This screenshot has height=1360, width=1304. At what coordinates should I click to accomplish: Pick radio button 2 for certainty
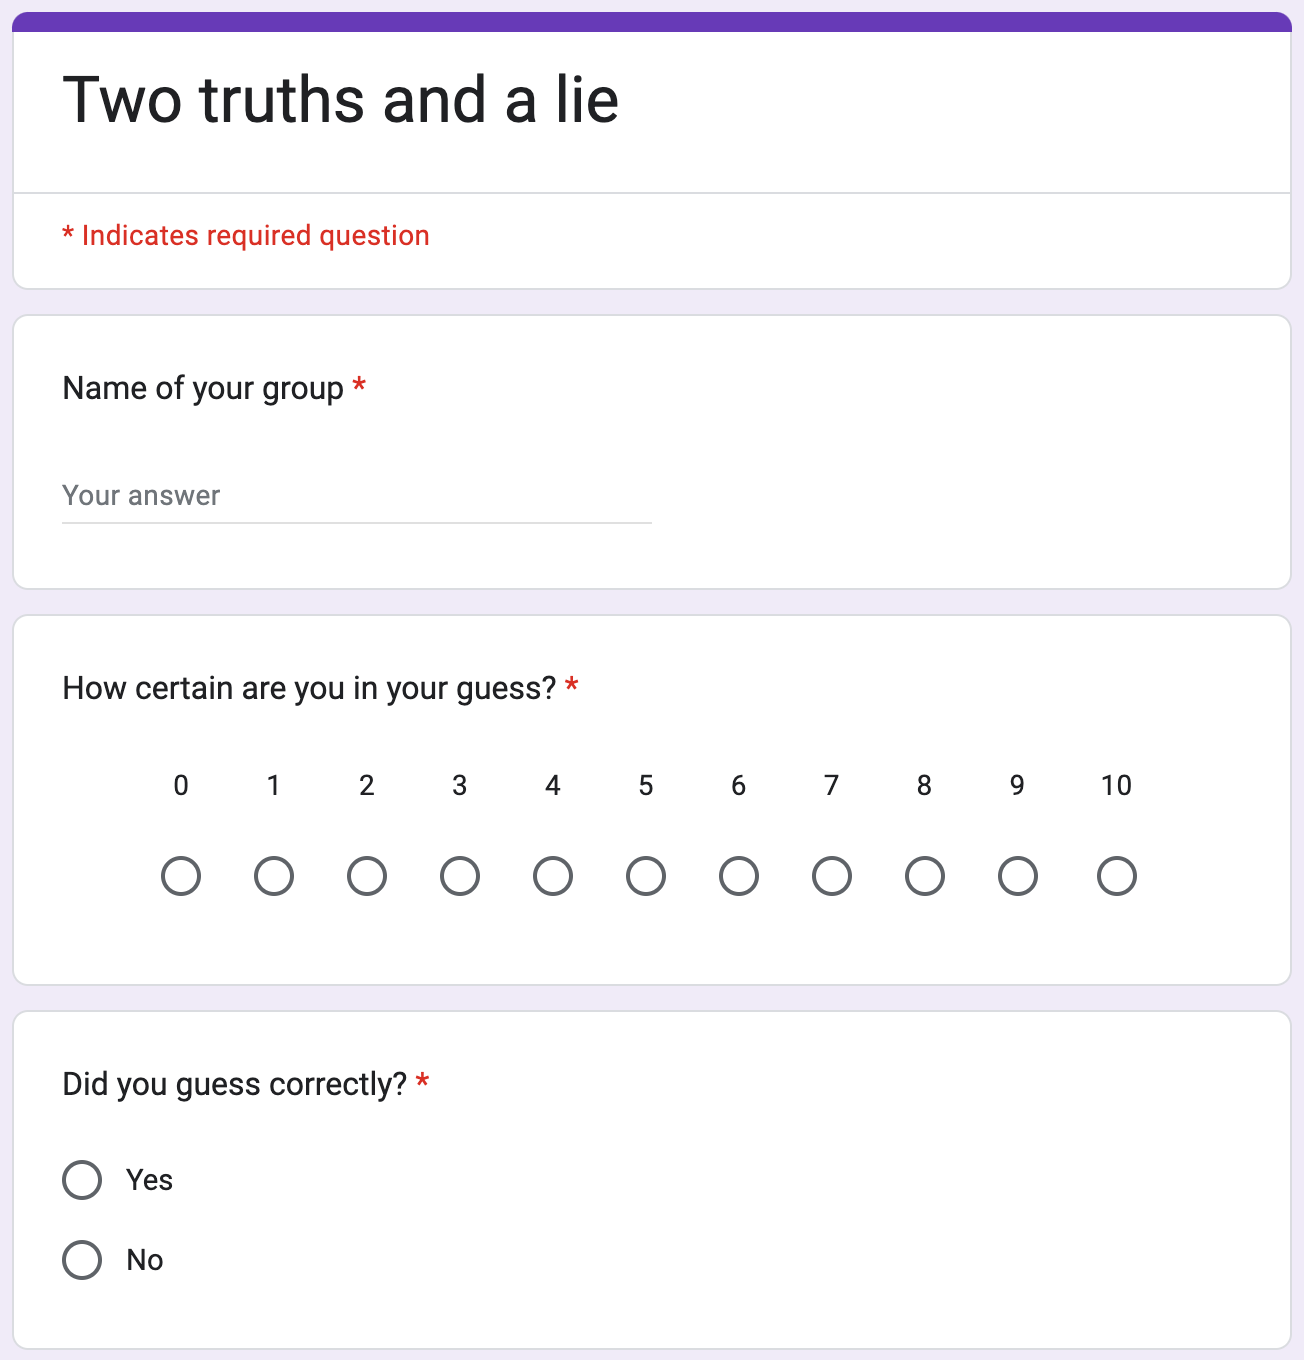click(367, 876)
